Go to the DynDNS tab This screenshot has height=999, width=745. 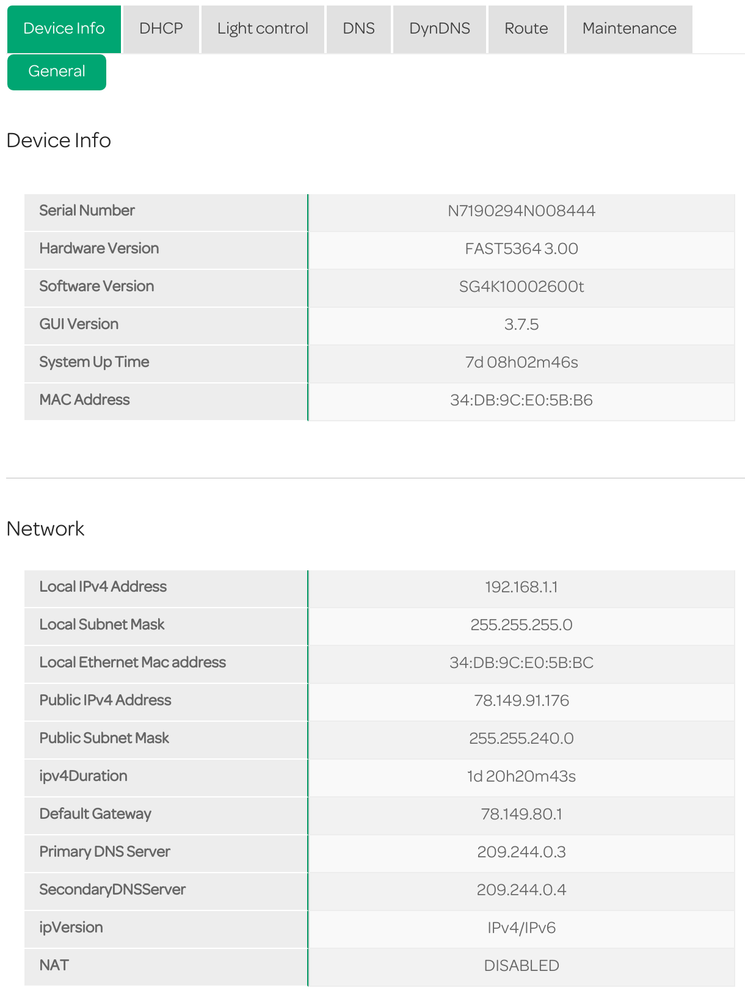(x=439, y=29)
